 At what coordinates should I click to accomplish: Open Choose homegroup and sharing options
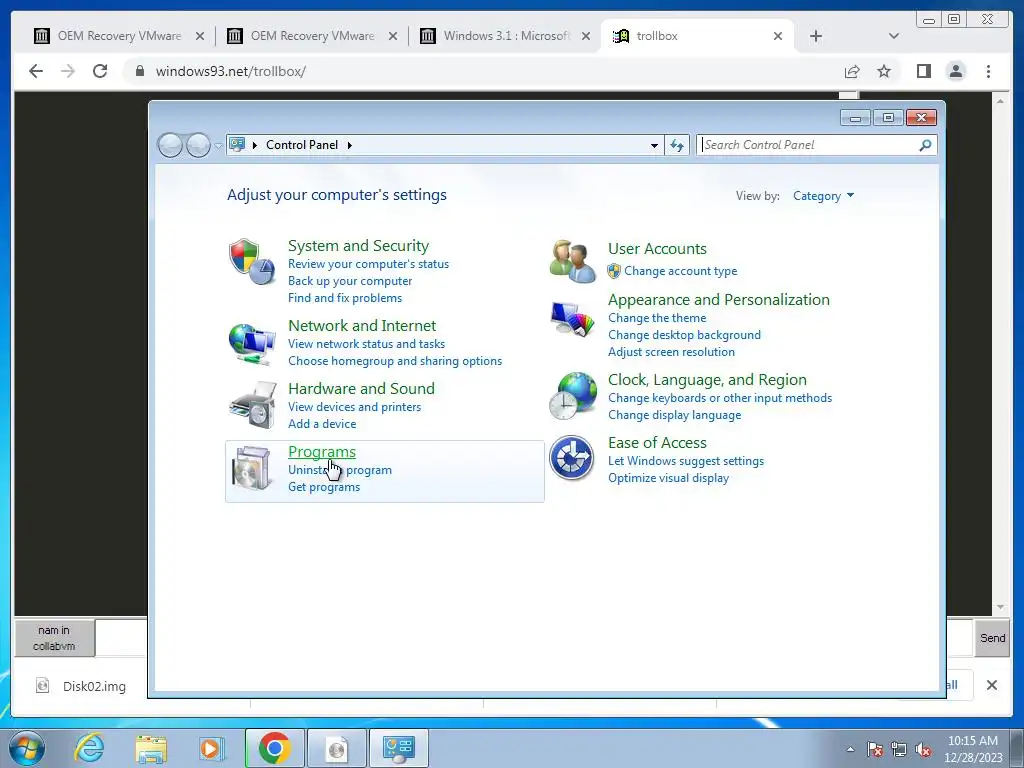click(395, 361)
